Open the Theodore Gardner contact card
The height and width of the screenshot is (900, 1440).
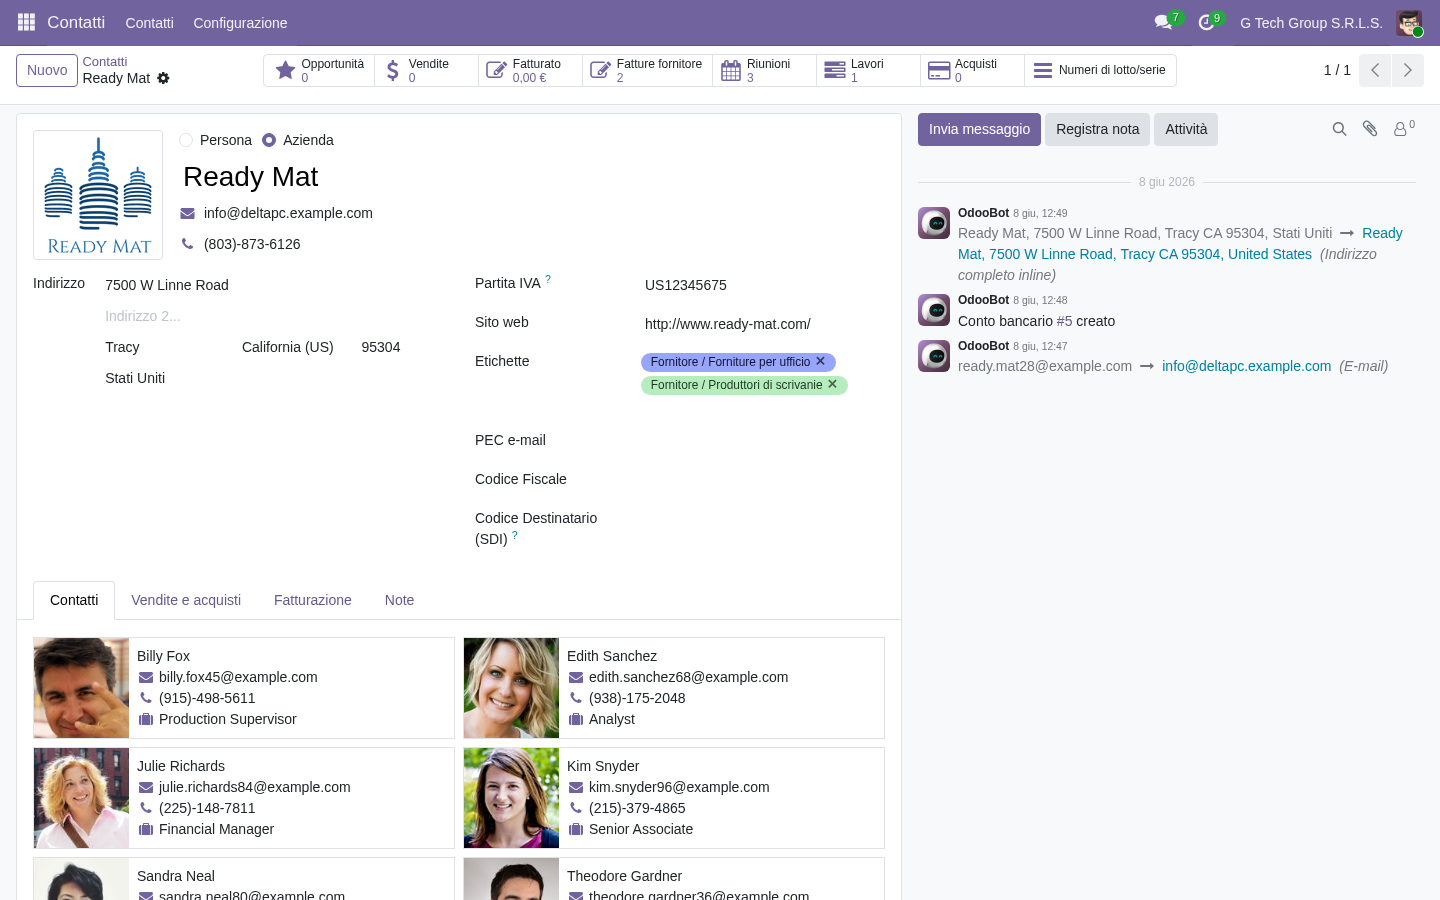674,879
